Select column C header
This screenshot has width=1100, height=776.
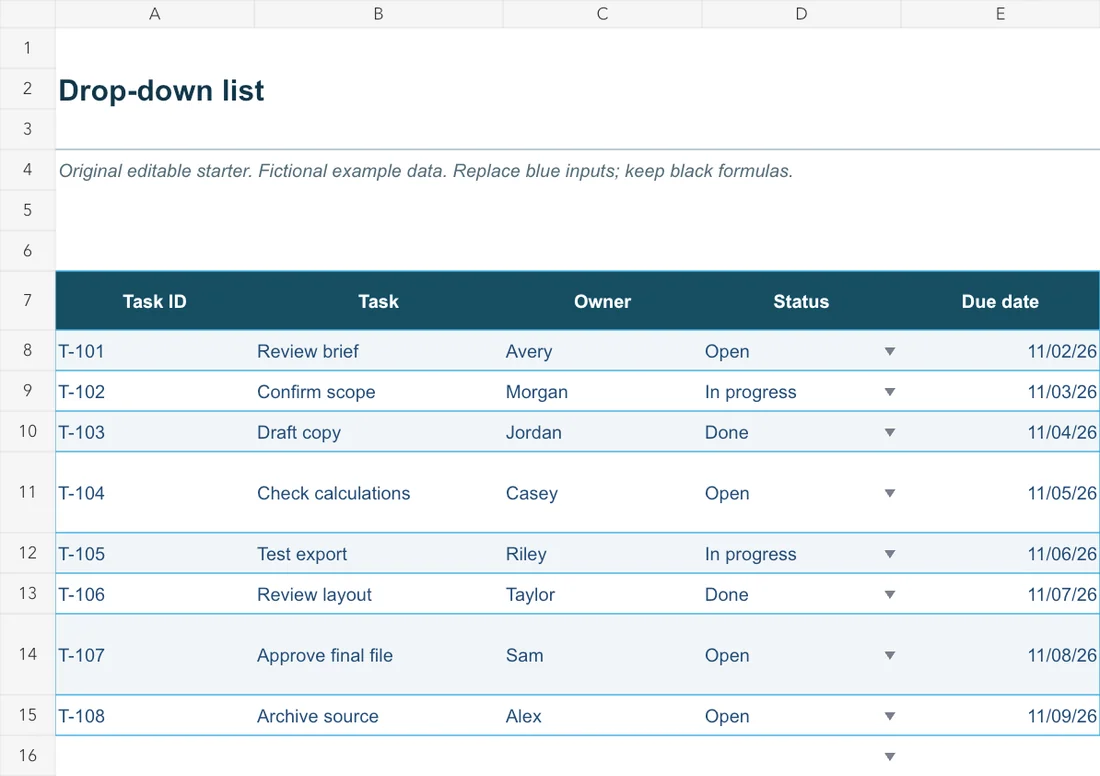(602, 14)
